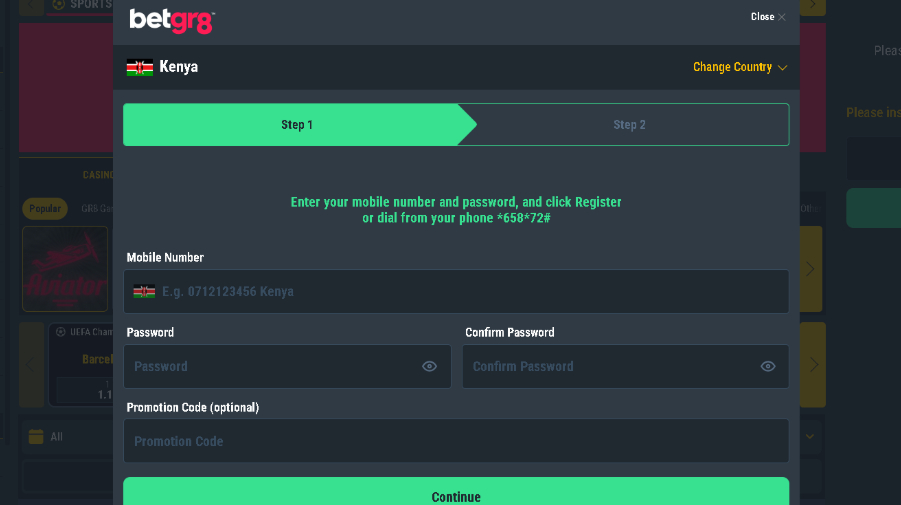901x505 pixels.
Task: Select the Step 1 tab
Action: pos(297,125)
